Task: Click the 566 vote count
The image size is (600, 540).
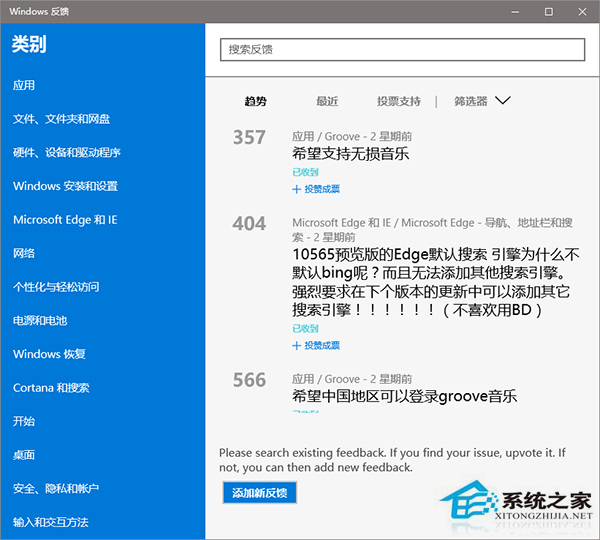Action: (x=249, y=380)
